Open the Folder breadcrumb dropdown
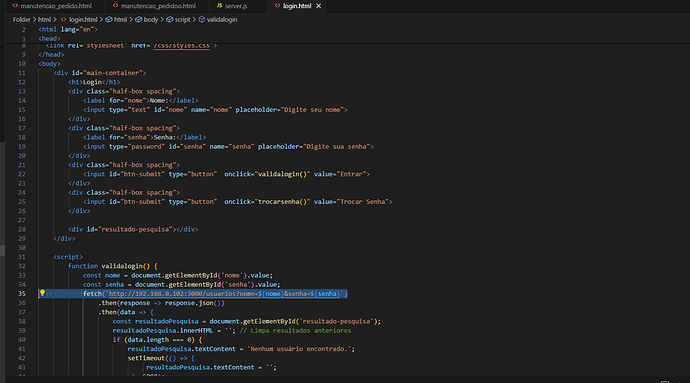This screenshot has width=690, height=383. pos(22,19)
